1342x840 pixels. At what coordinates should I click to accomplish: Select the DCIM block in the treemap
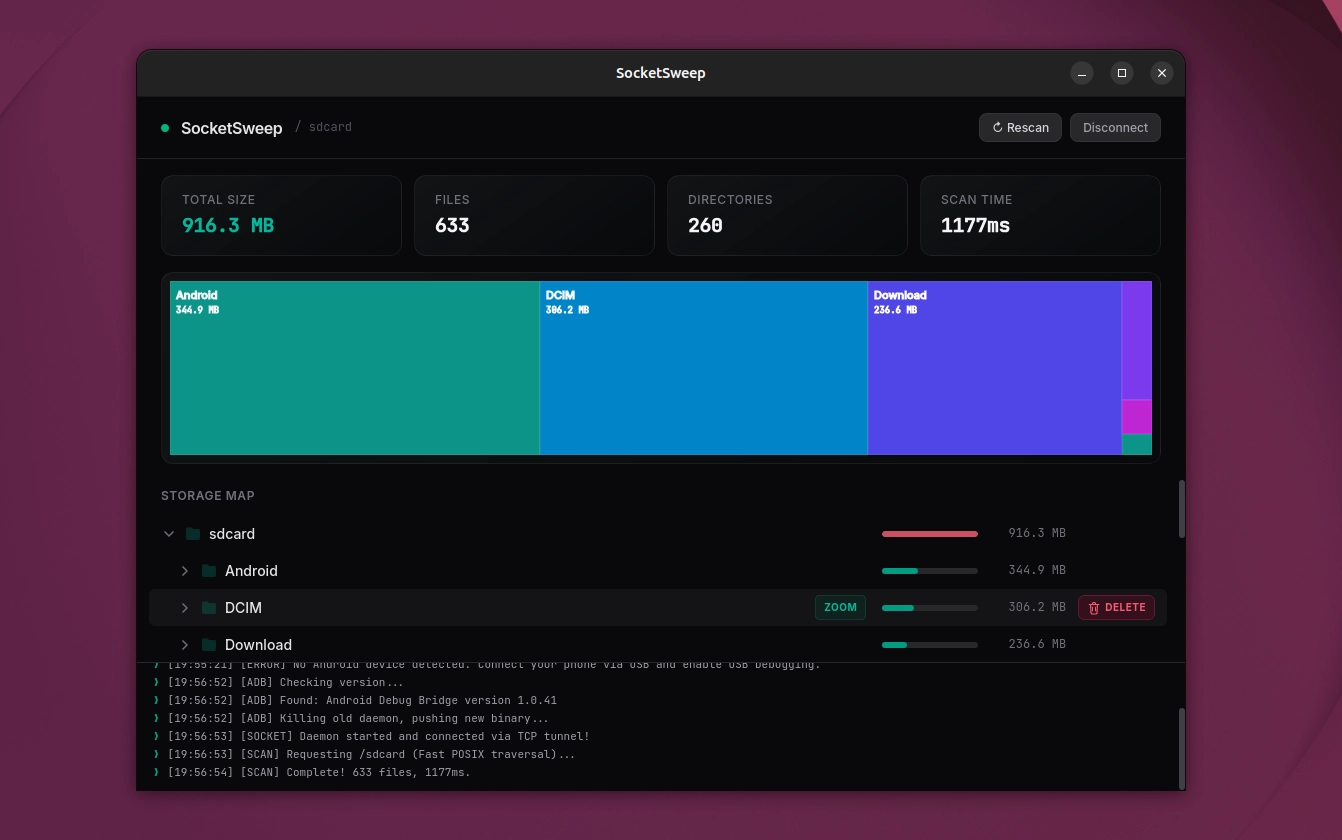point(704,368)
